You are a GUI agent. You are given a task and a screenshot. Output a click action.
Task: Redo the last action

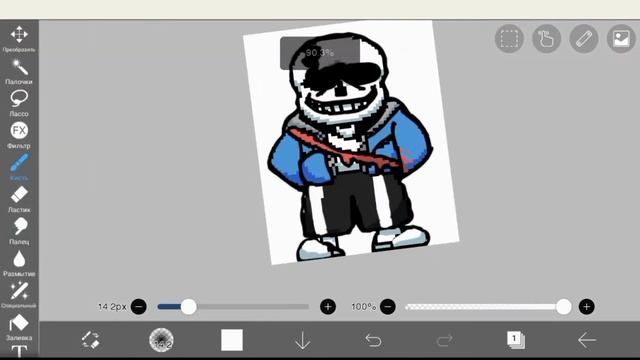[x=444, y=340]
